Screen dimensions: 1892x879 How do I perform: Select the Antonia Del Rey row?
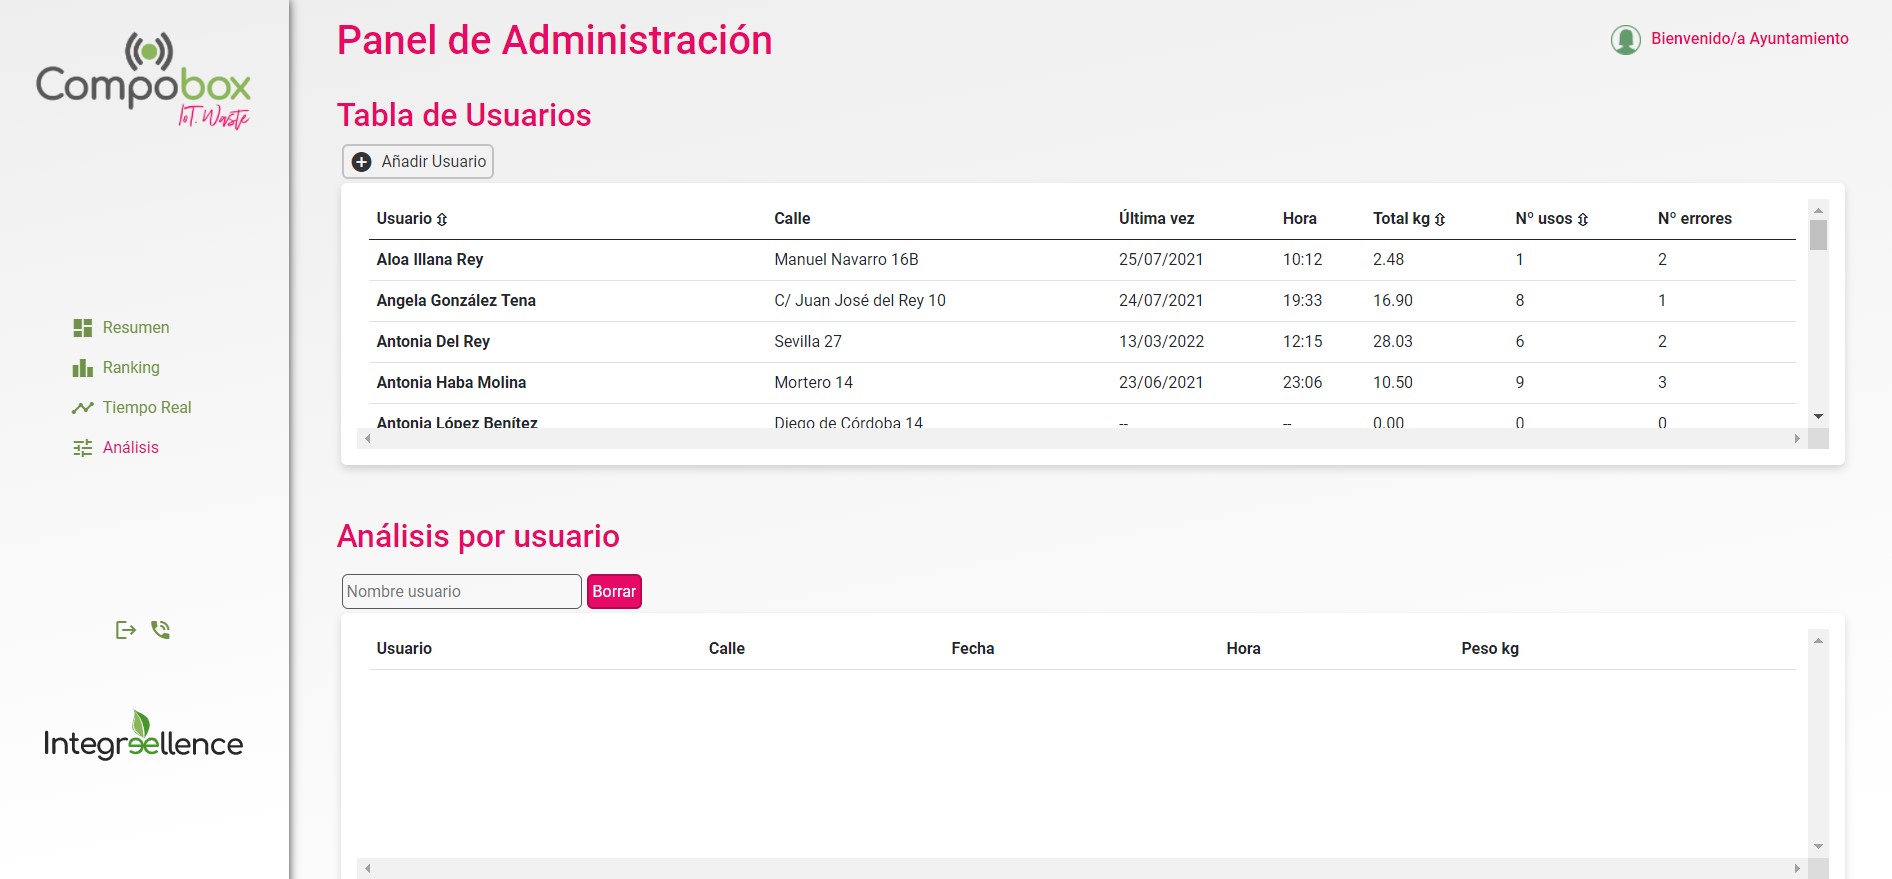pyautogui.click(x=433, y=342)
